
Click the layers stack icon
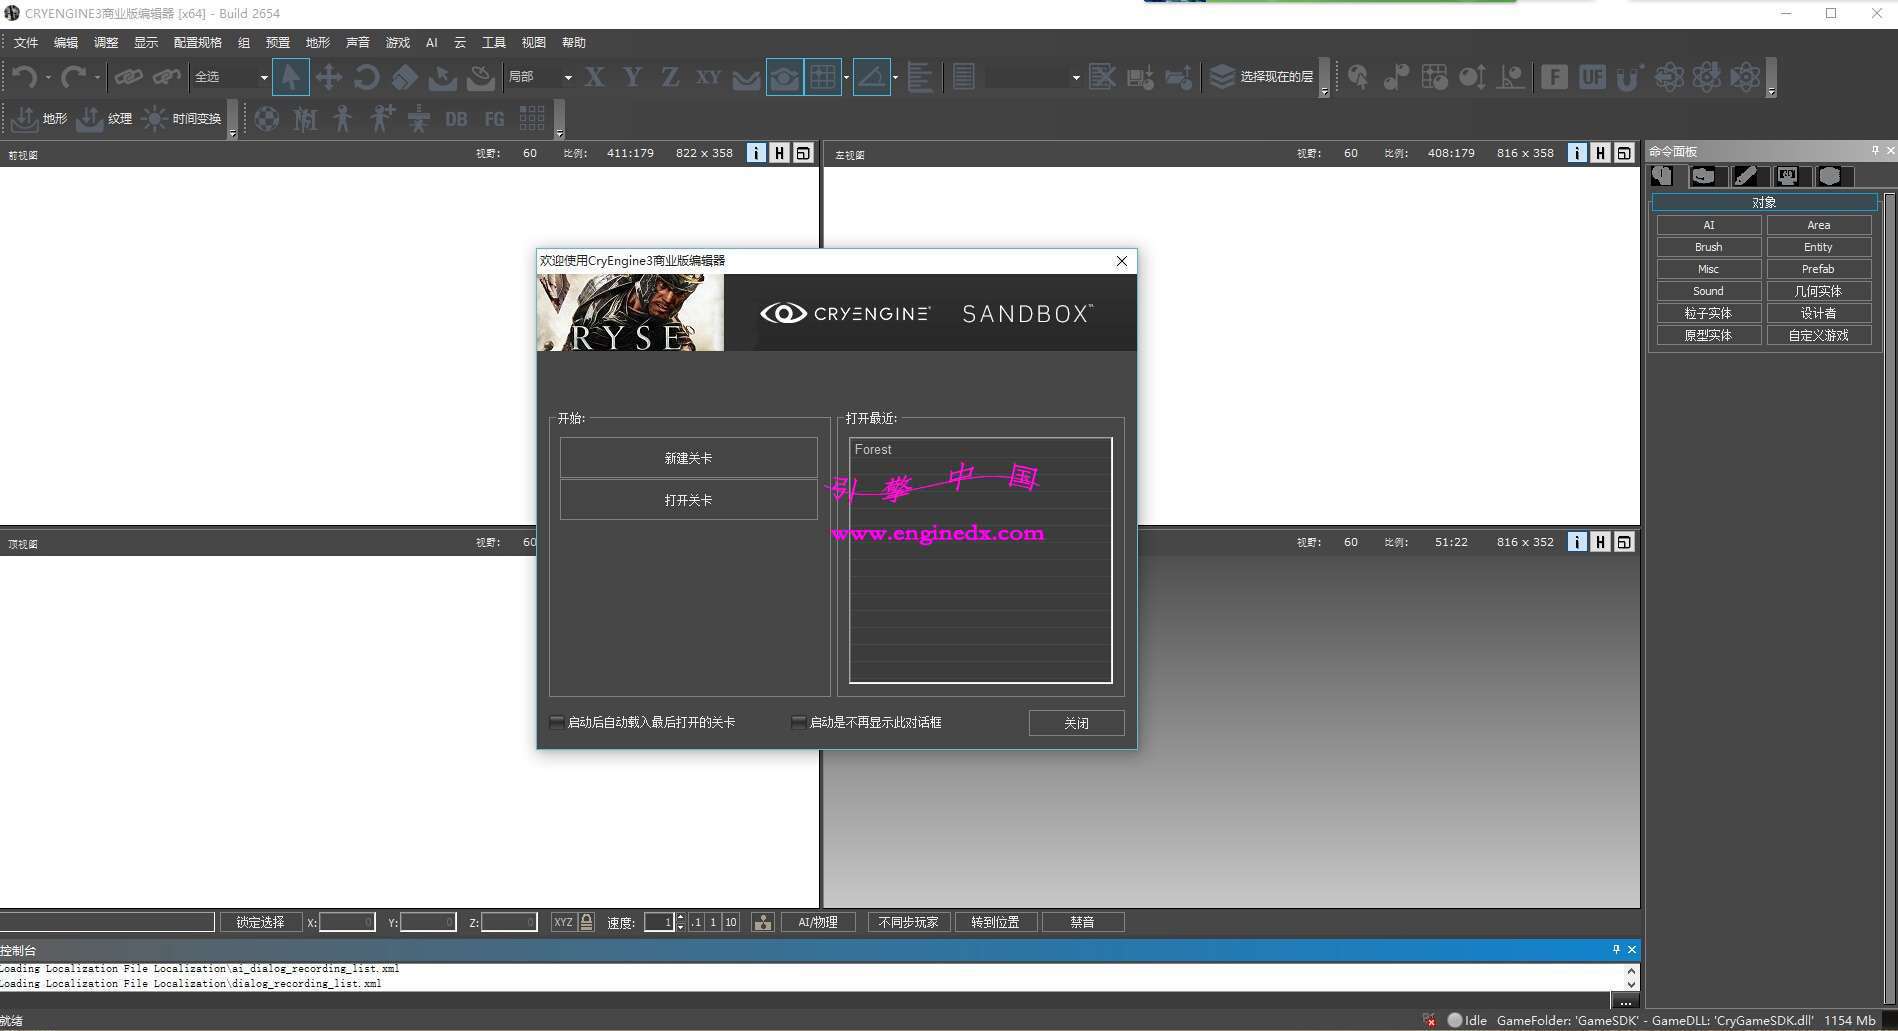click(x=1222, y=77)
